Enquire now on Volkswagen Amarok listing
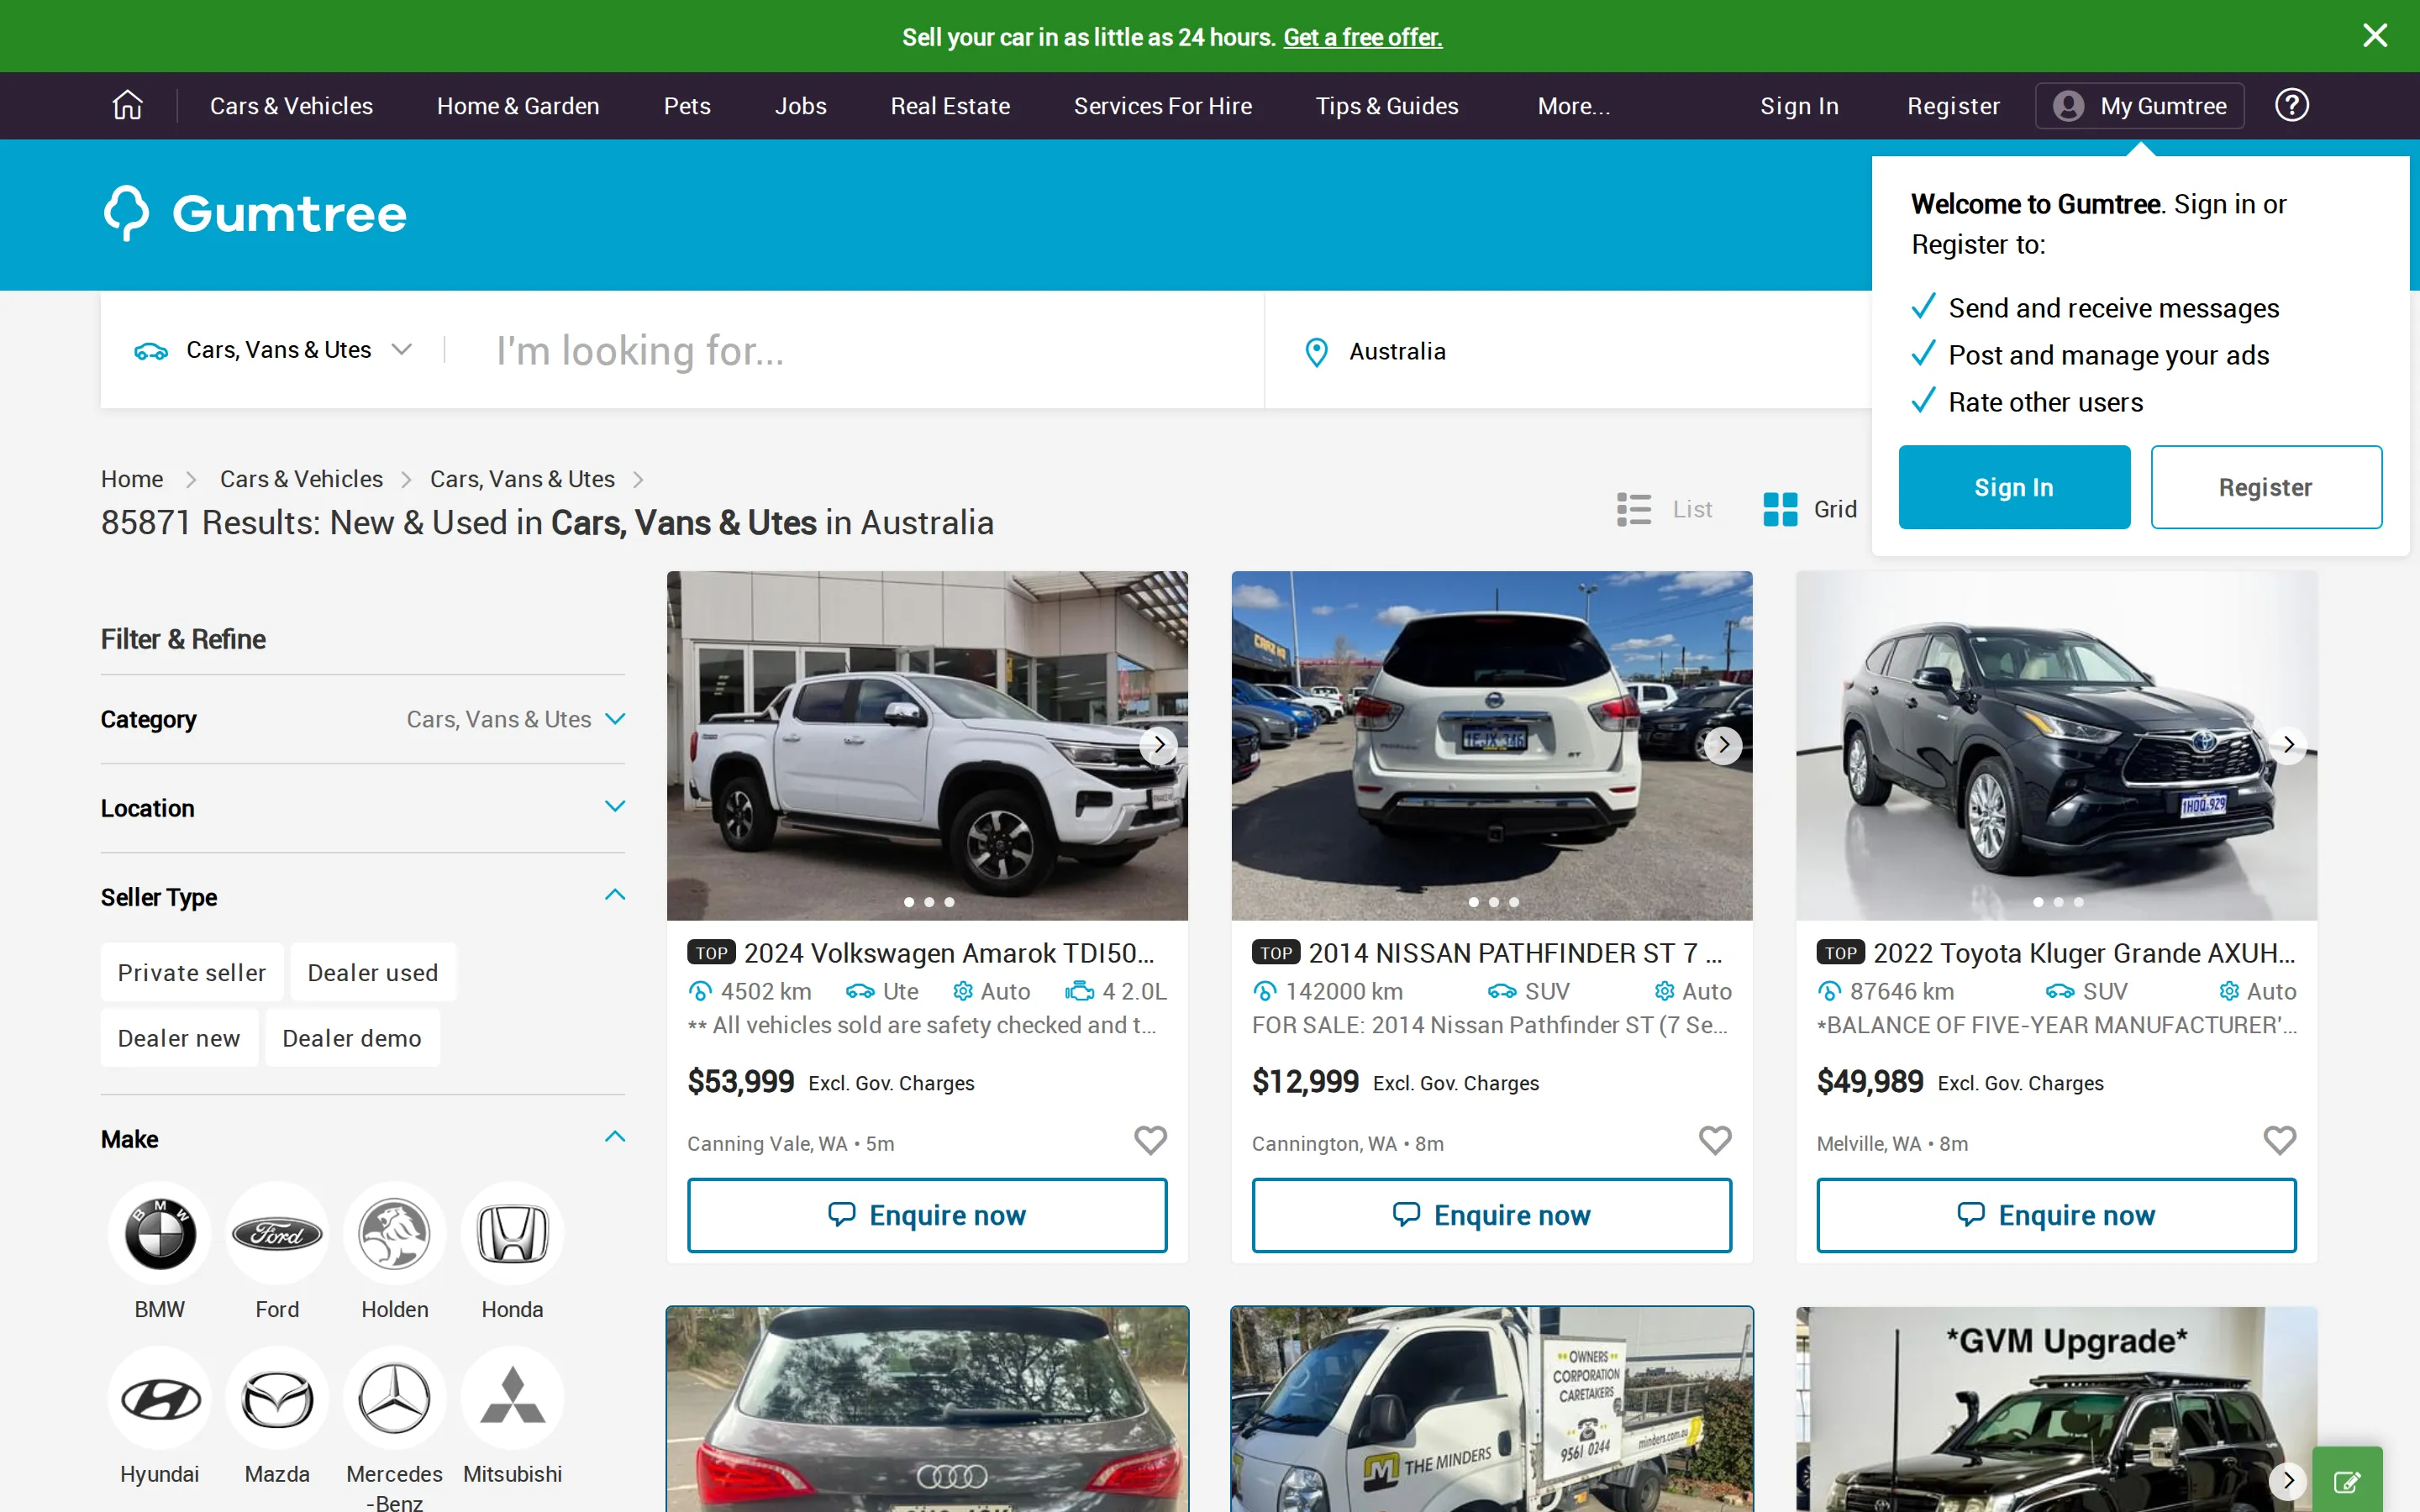This screenshot has height=1512, width=2420. (x=927, y=1215)
